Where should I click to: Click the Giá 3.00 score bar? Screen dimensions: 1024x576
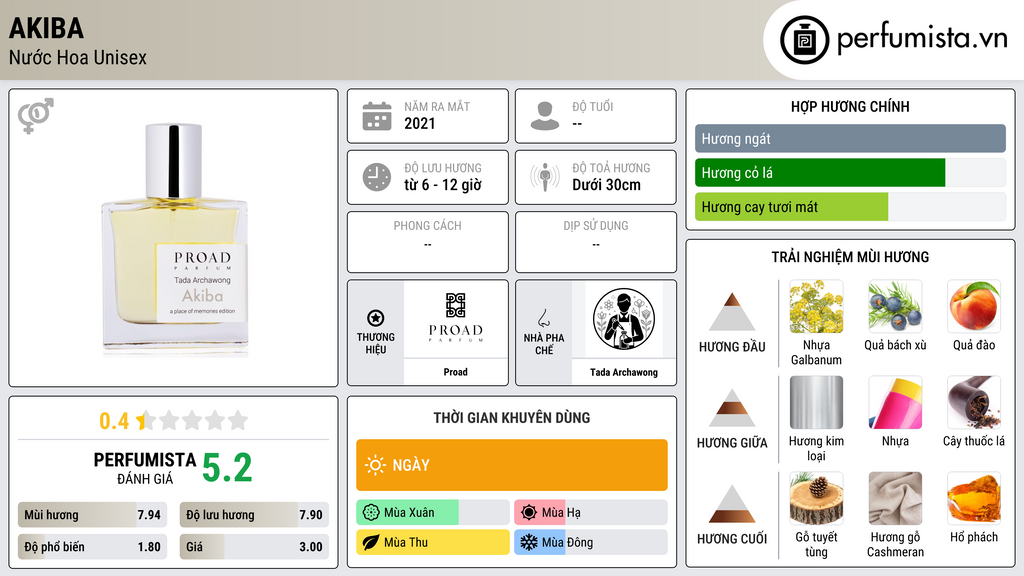pos(255,547)
